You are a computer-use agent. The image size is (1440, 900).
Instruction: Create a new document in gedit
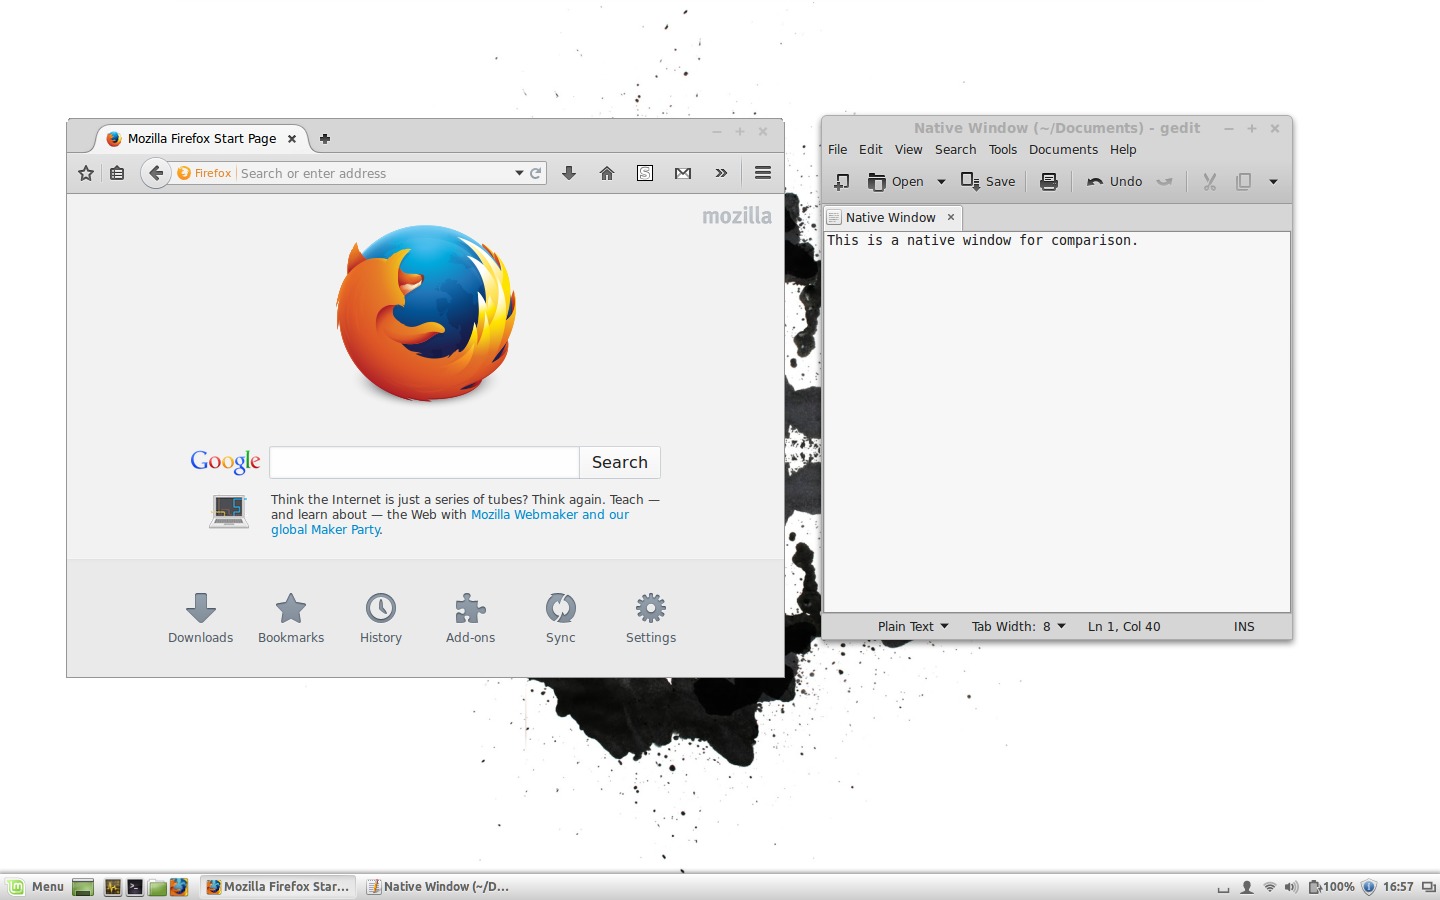[x=842, y=181]
